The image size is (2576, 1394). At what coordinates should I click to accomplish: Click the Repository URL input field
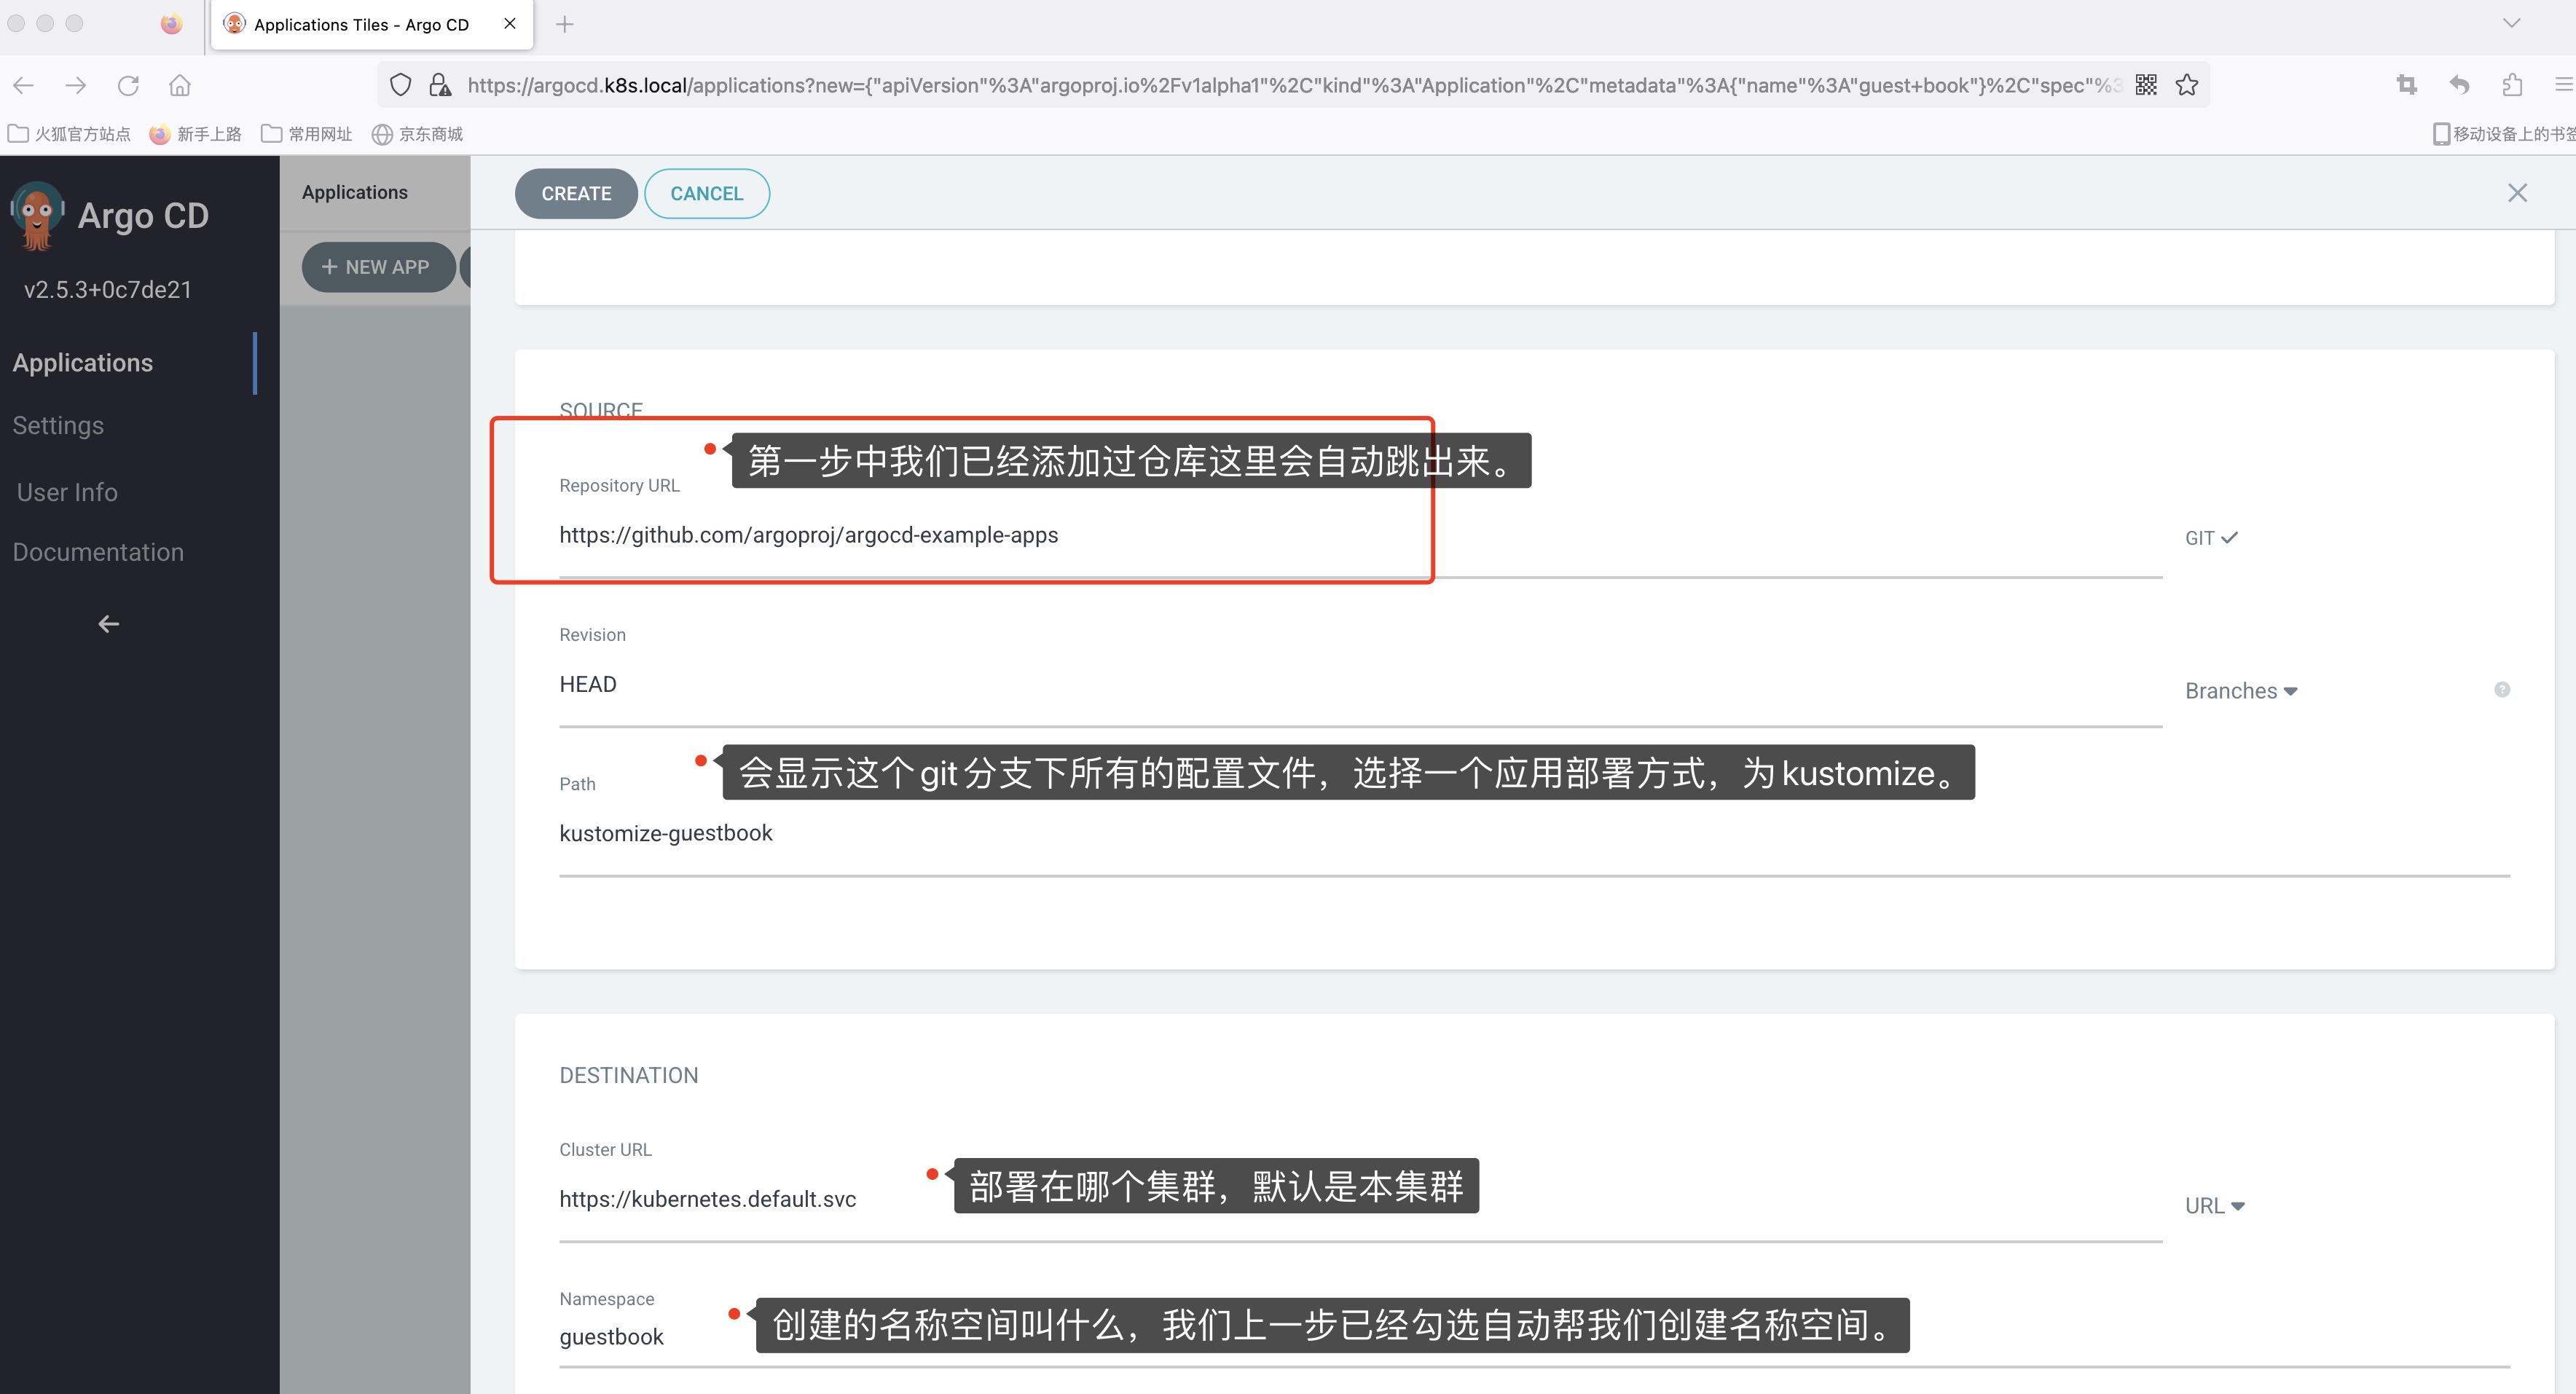pos(1360,536)
